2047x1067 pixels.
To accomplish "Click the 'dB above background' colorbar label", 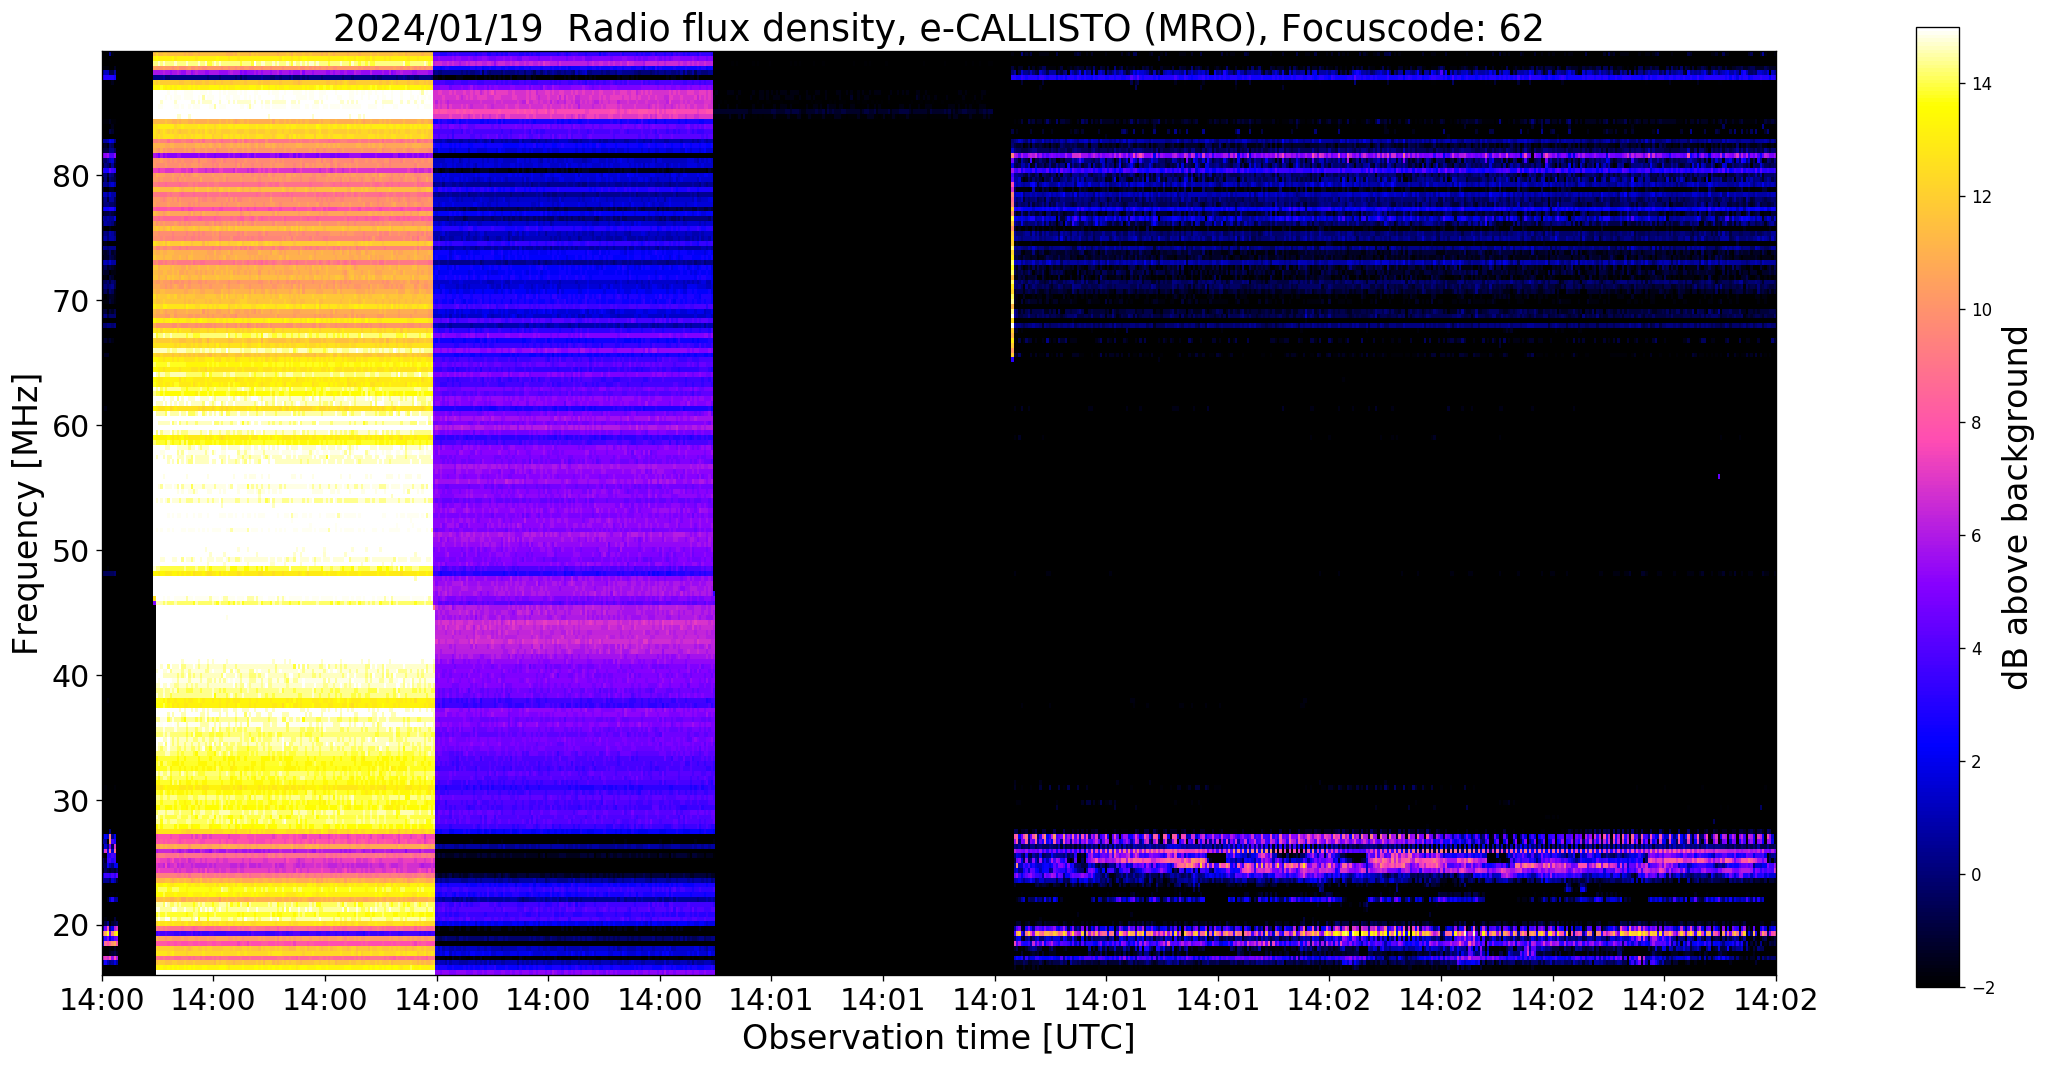I will [2018, 507].
